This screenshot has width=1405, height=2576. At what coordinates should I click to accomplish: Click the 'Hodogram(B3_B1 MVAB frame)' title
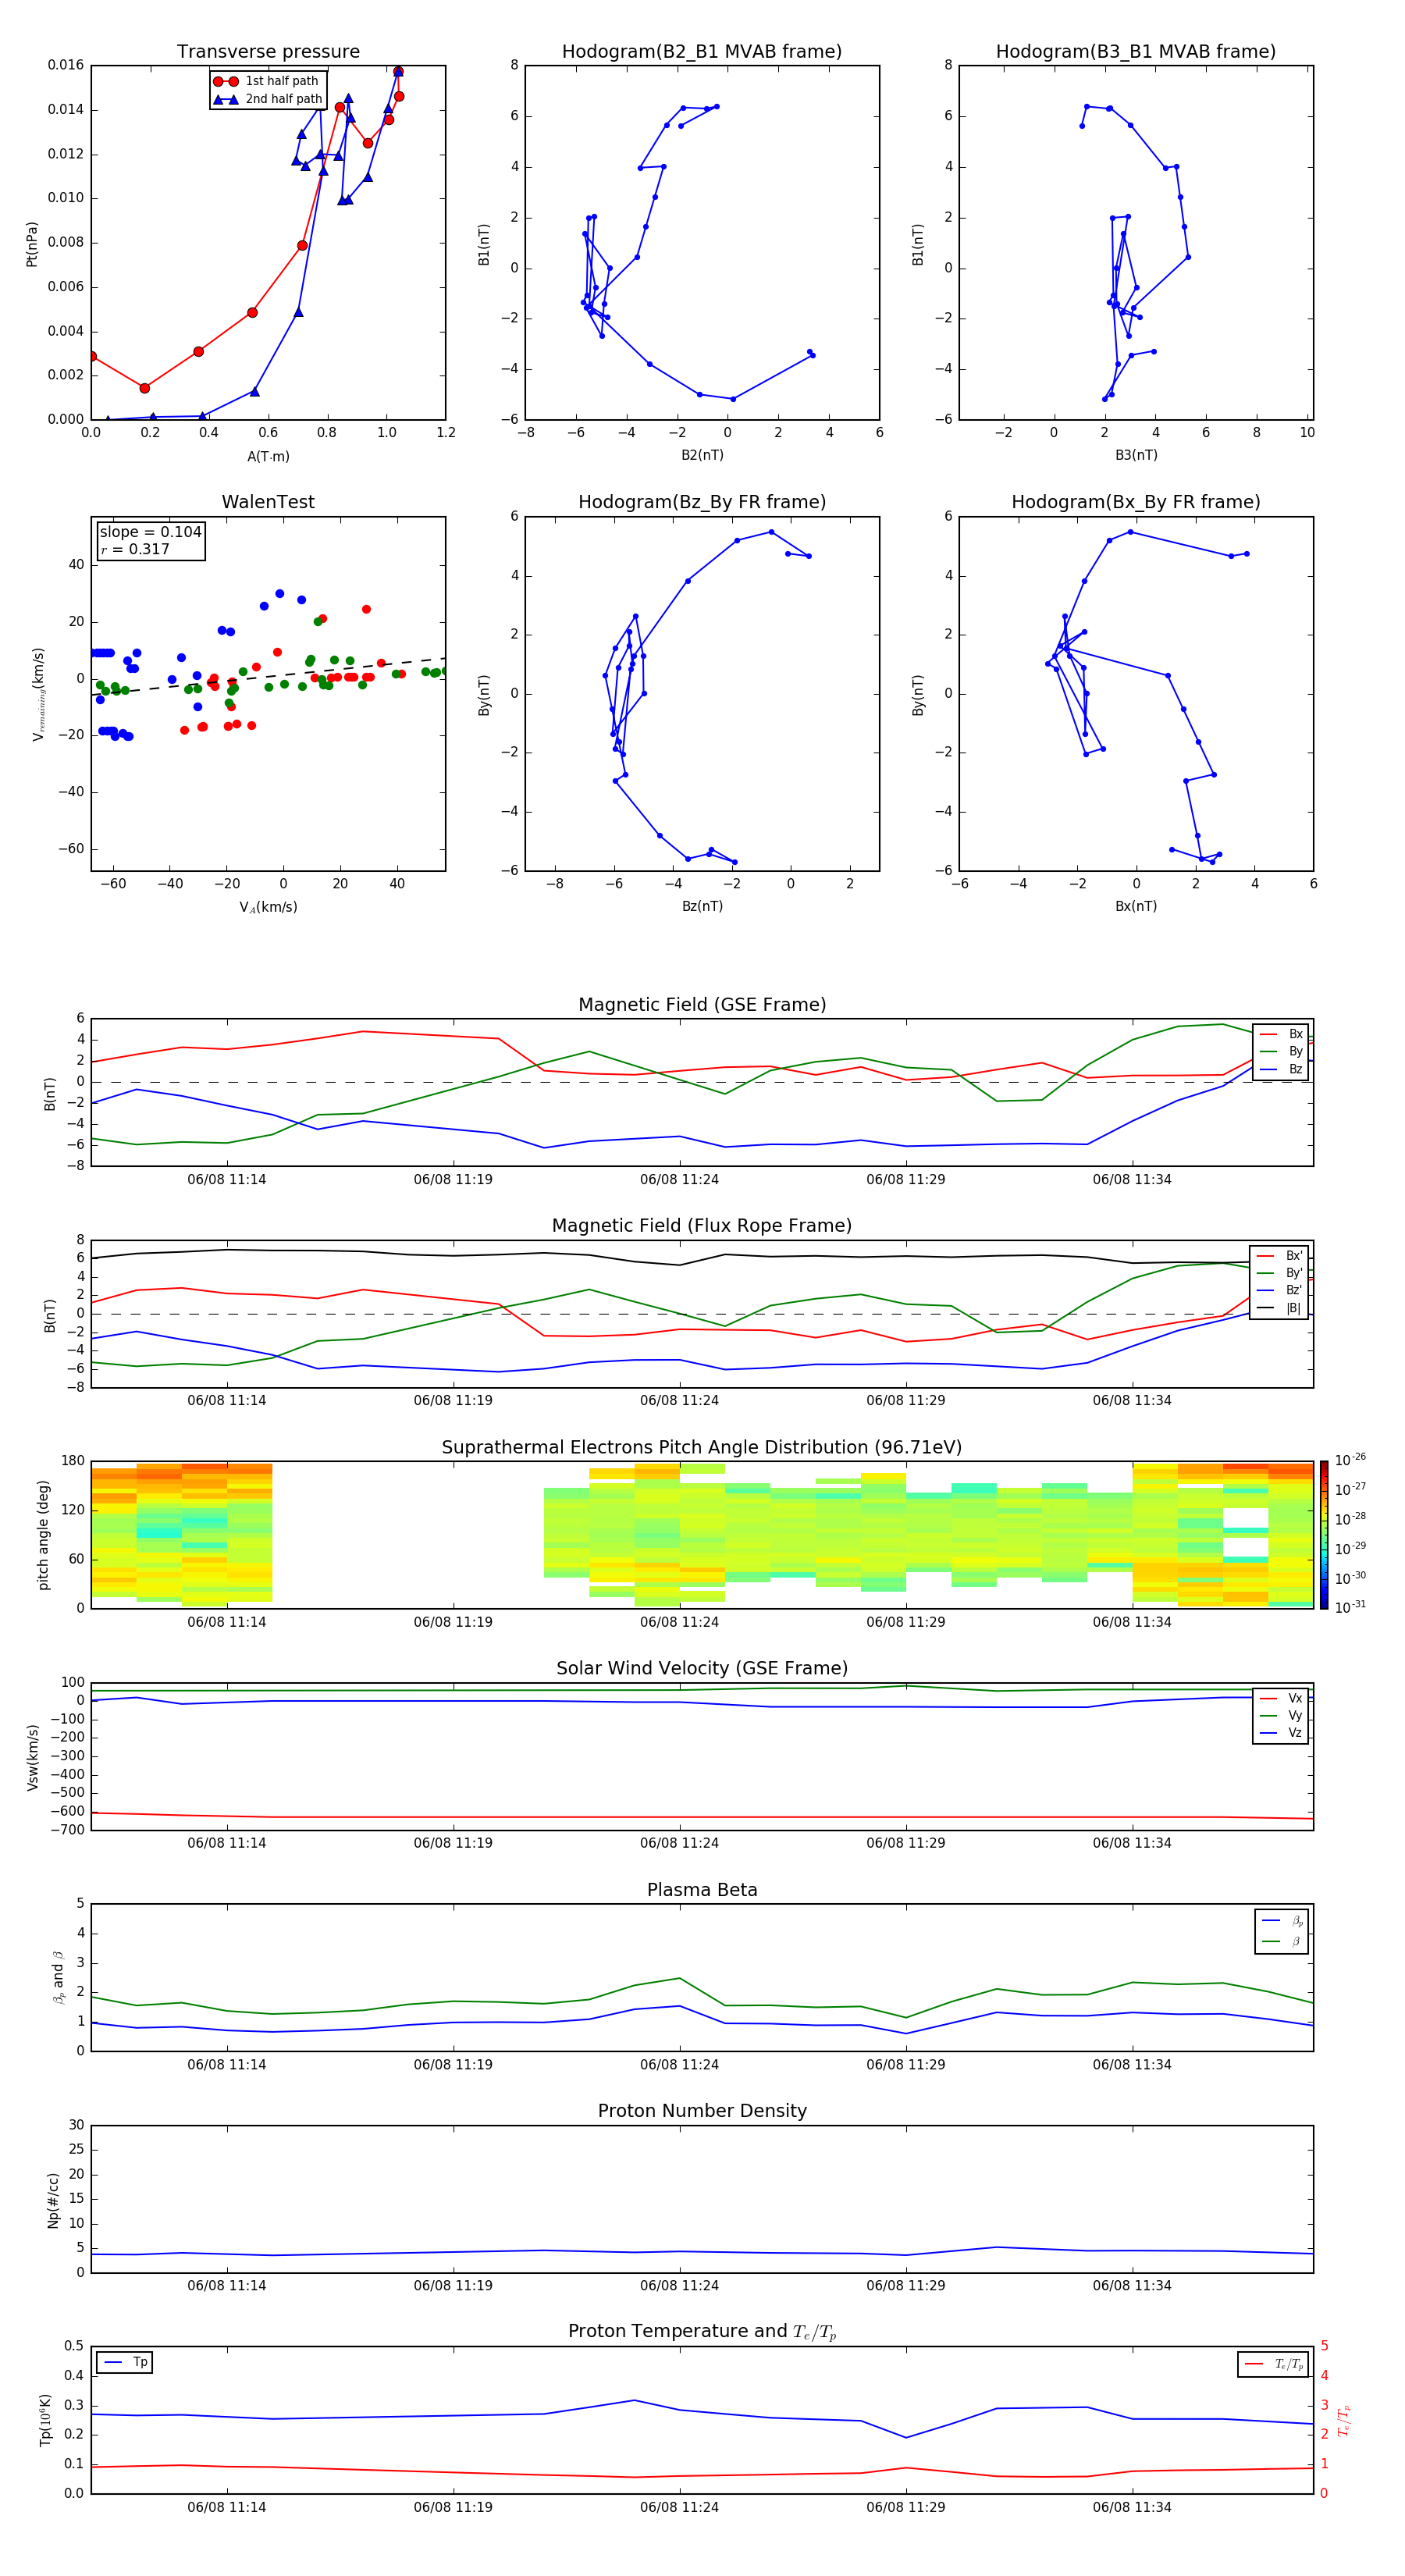tap(1136, 52)
